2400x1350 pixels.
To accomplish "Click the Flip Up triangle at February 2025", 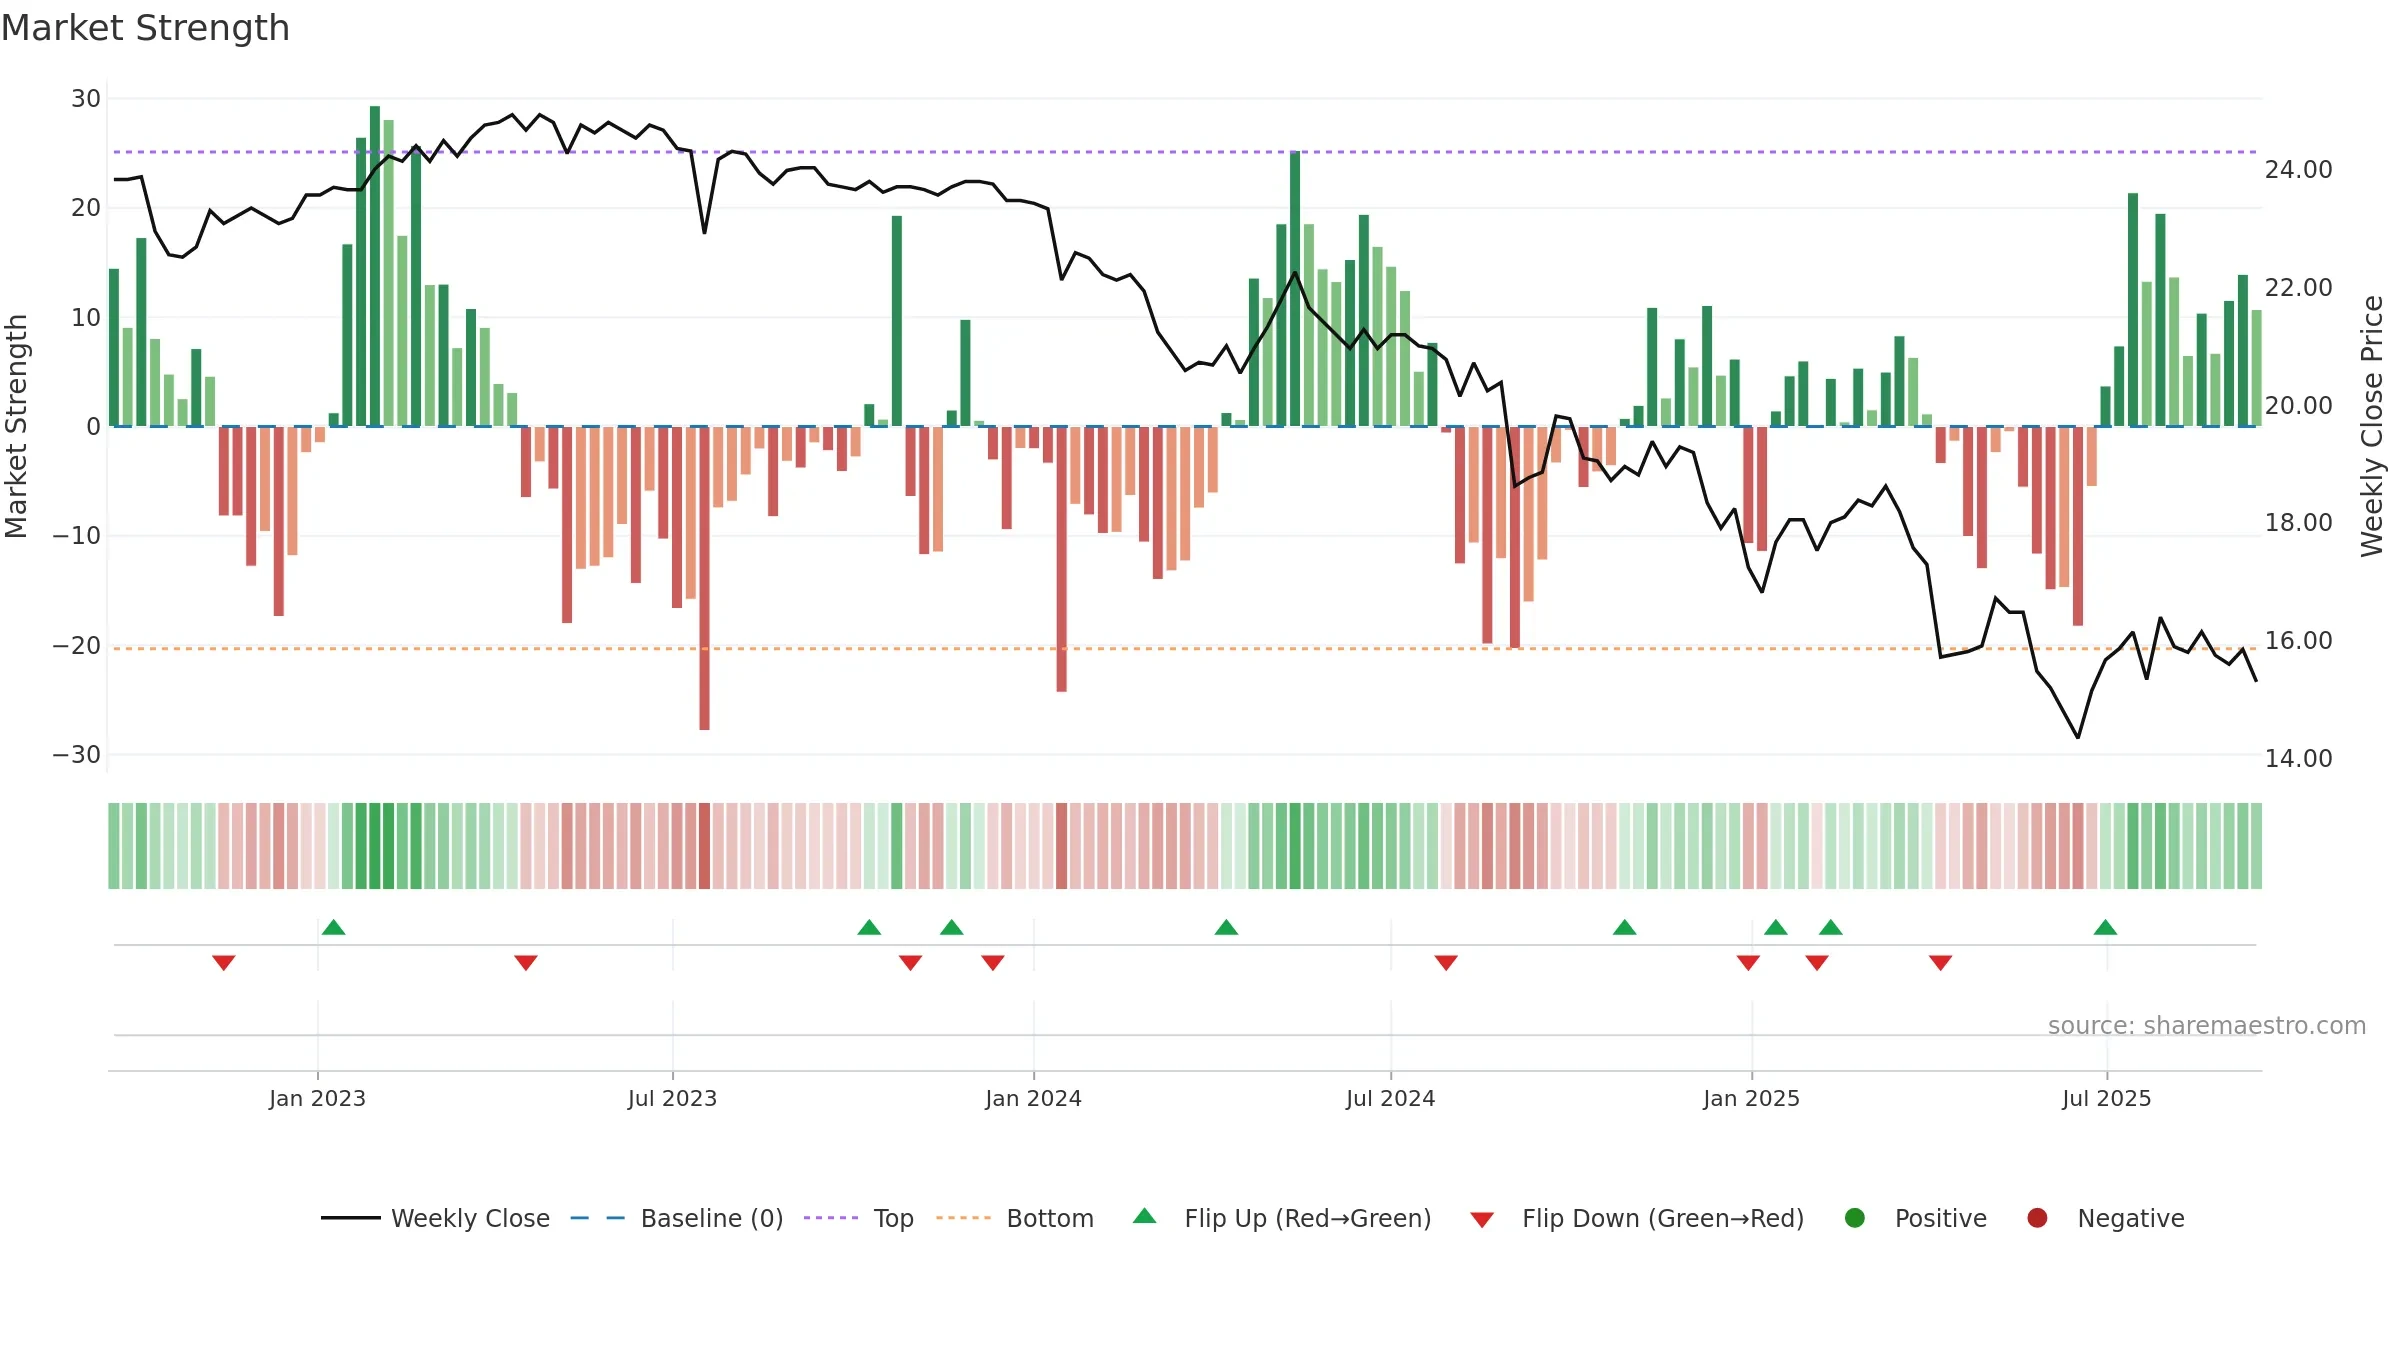I will coord(1831,927).
